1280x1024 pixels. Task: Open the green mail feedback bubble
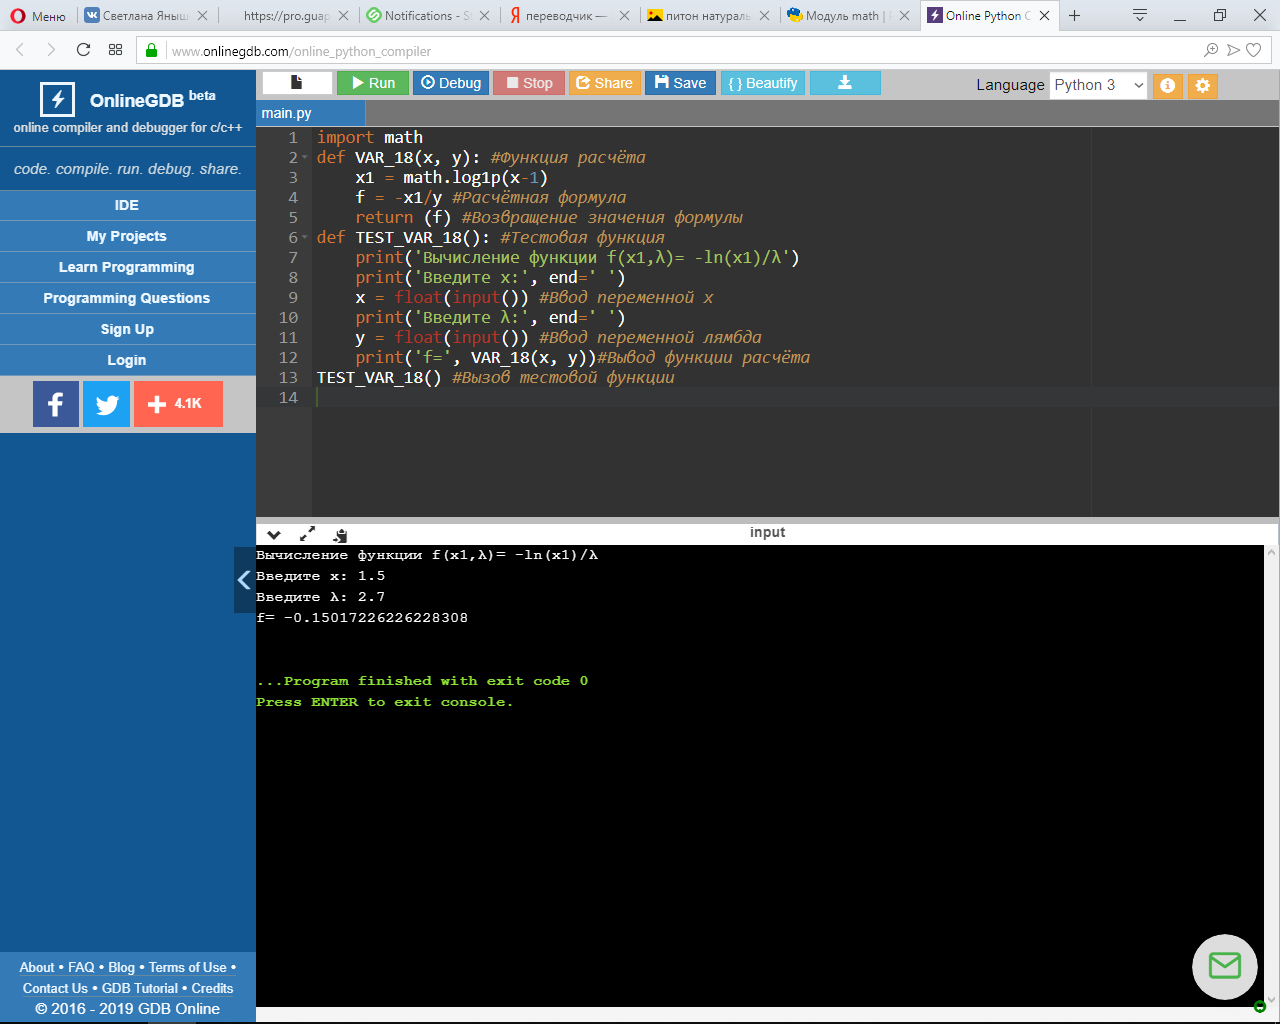coord(1224,966)
